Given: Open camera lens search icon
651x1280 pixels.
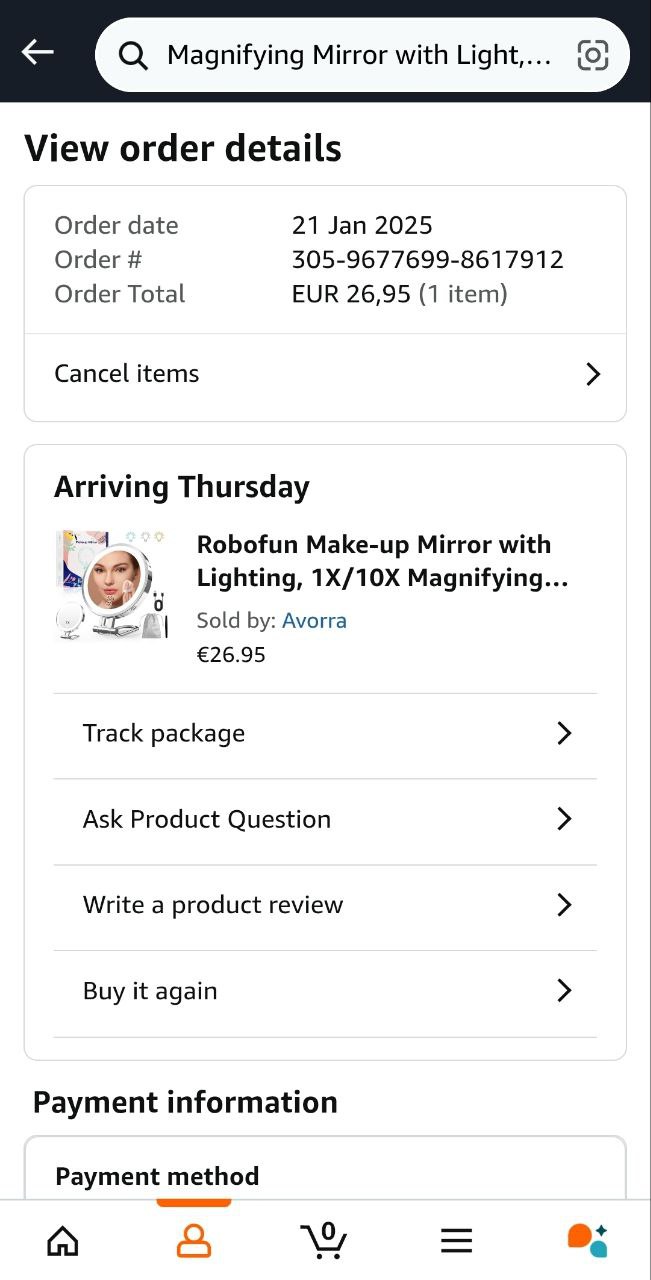Looking at the screenshot, I should click(593, 55).
